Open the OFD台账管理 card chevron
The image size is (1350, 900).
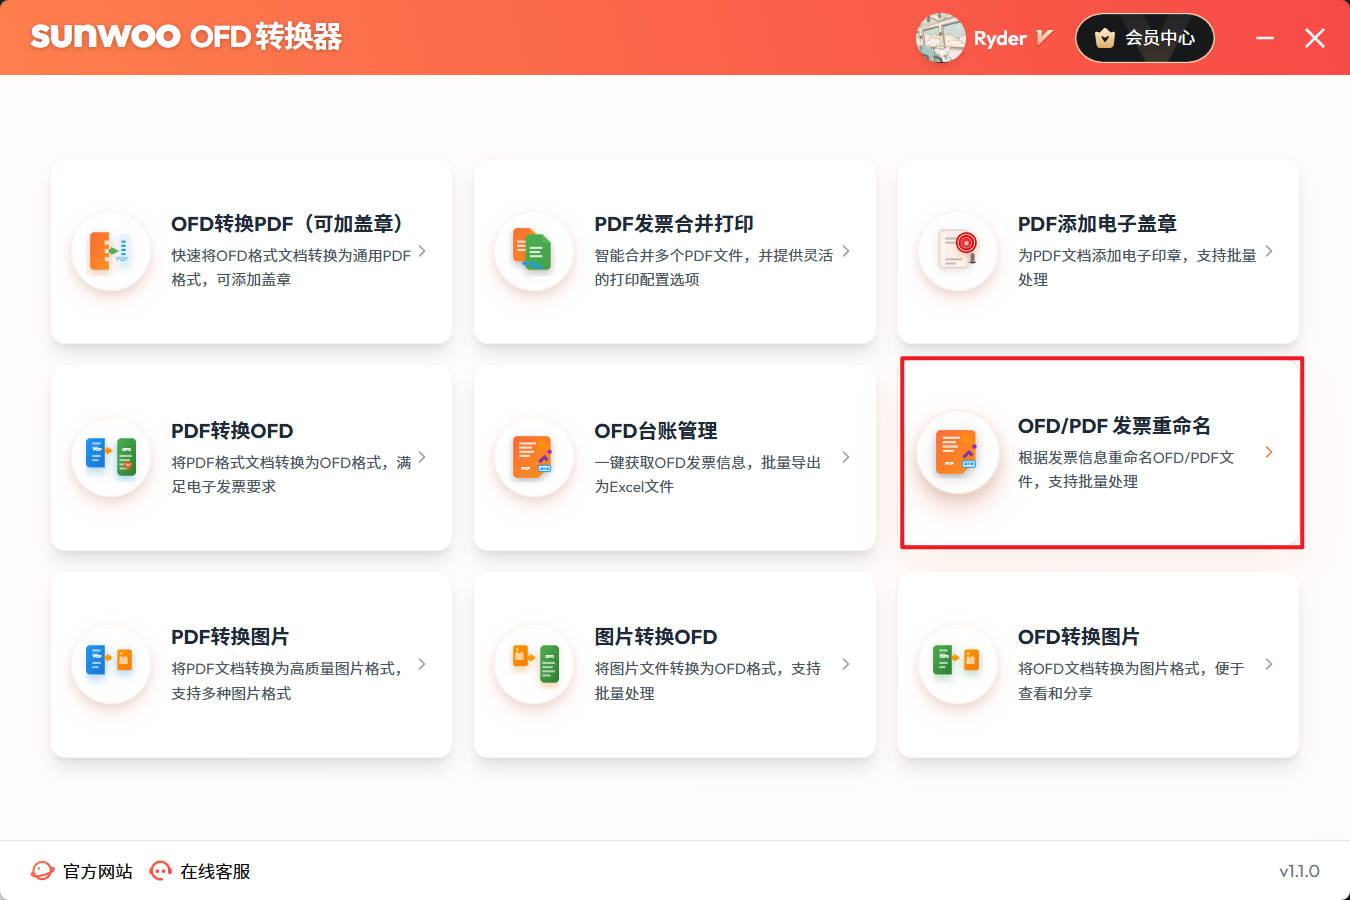point(846,457)
